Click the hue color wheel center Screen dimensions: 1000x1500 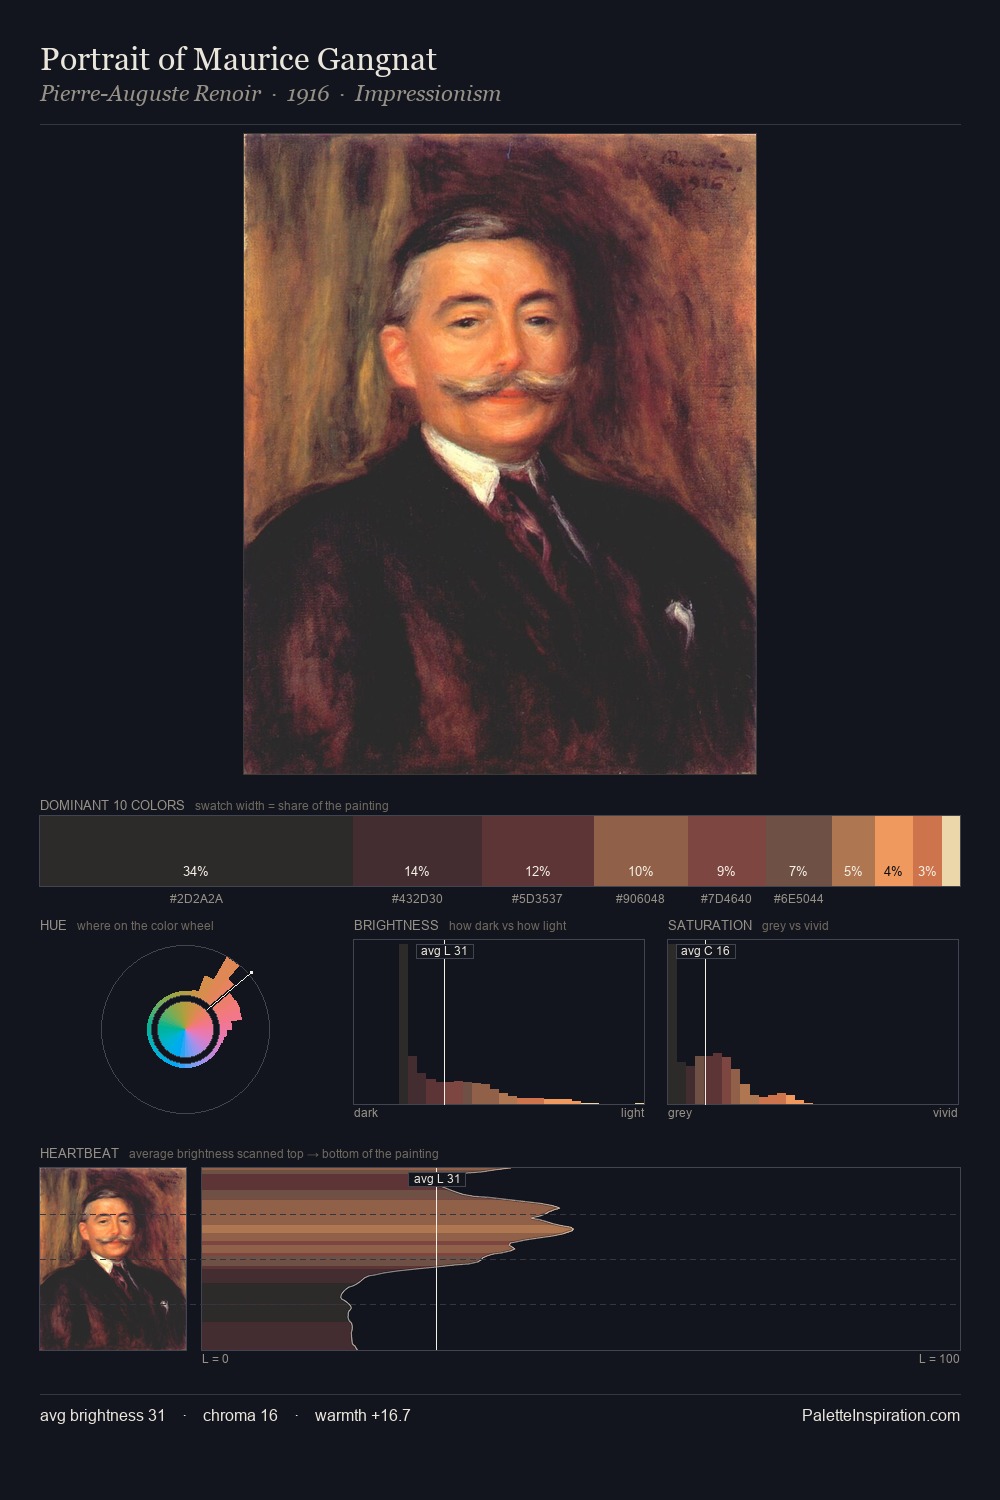pyautogui.click(x=185, y=1029)
